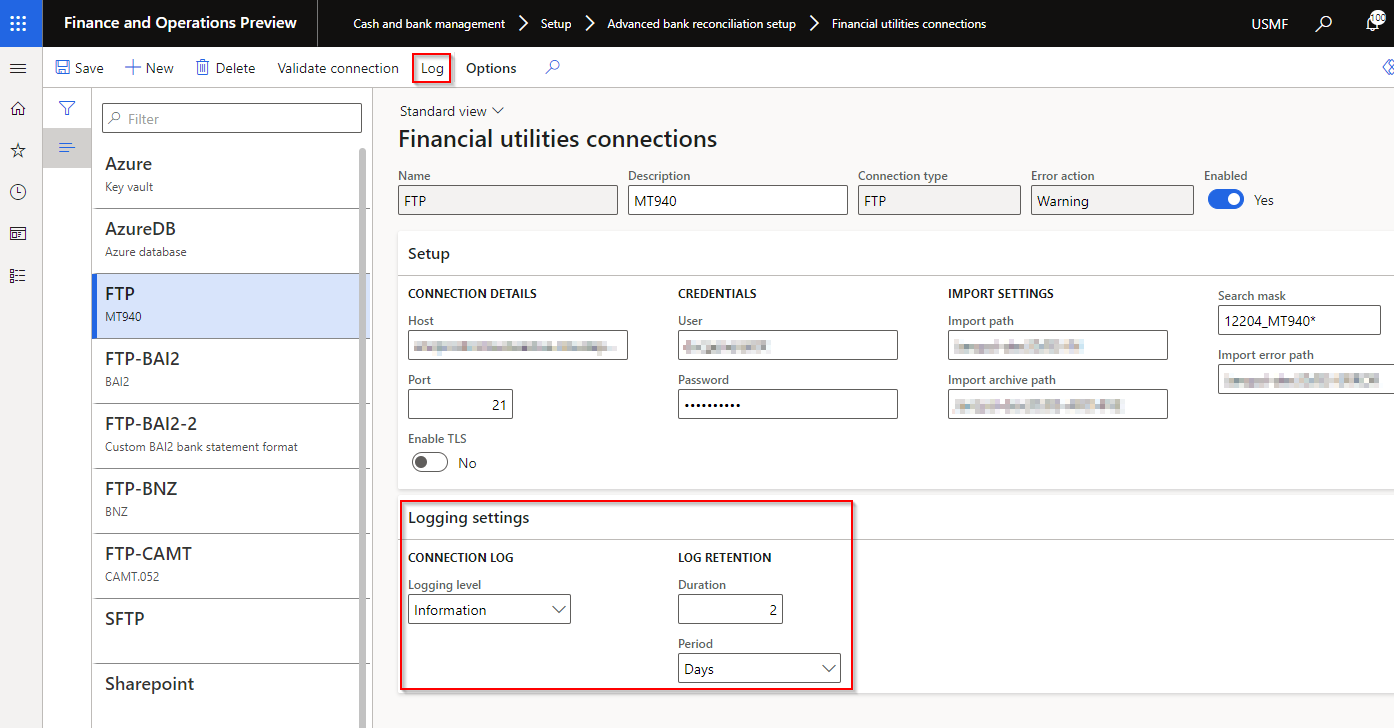Click Log in the action bar
Screen dimensions: 1394x728
432,68
